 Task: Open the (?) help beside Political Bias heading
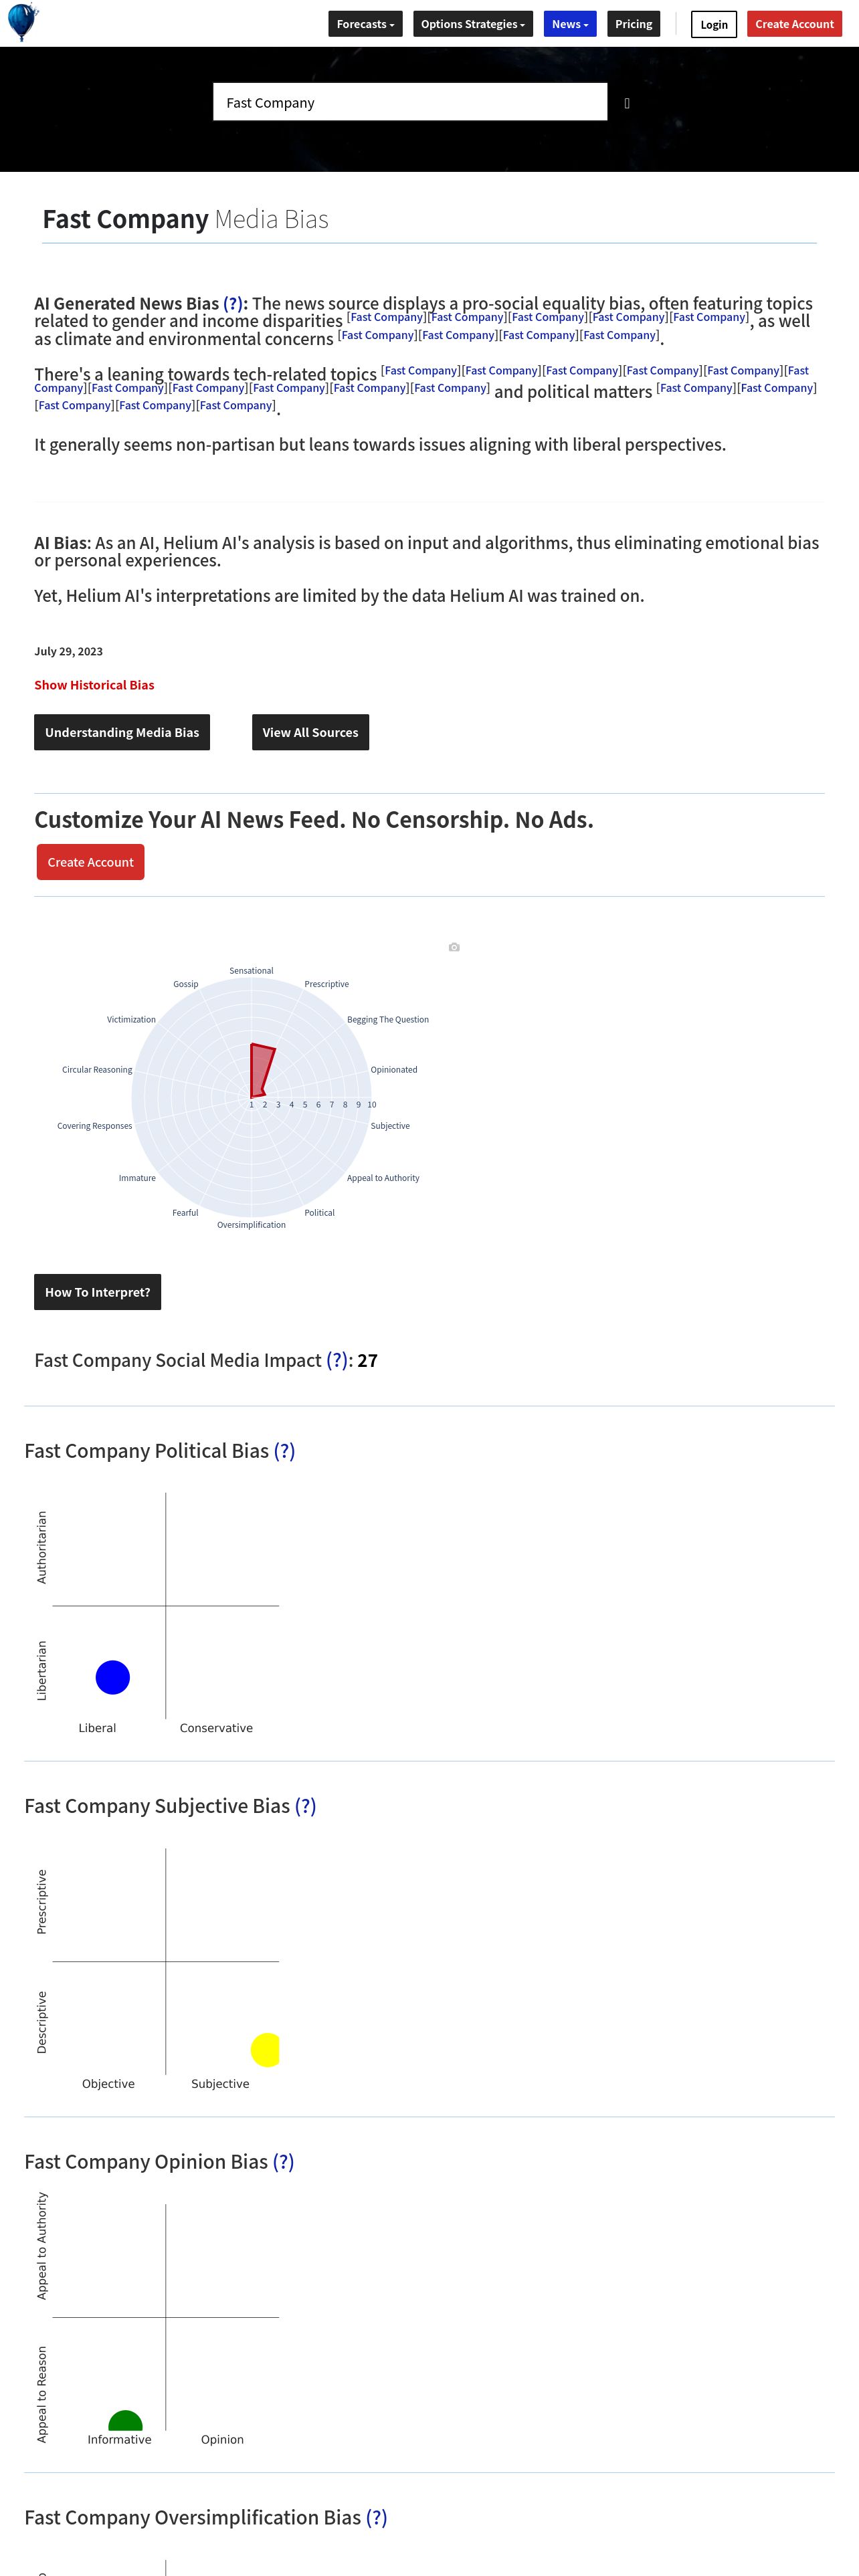pos(284,1450)
